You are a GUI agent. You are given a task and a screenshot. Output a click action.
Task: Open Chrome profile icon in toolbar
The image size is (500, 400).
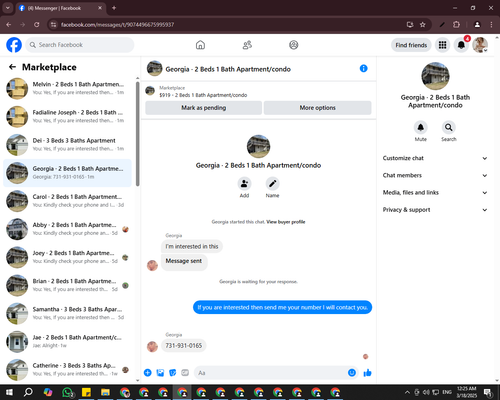(477, 25)
